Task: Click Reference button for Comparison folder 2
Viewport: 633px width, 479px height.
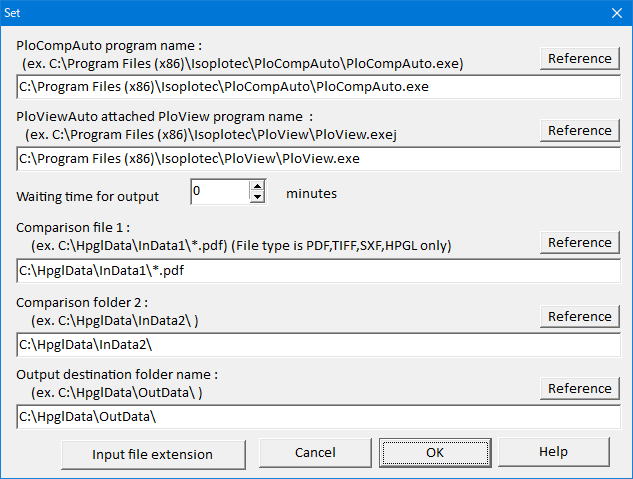Action: point(579,316)
